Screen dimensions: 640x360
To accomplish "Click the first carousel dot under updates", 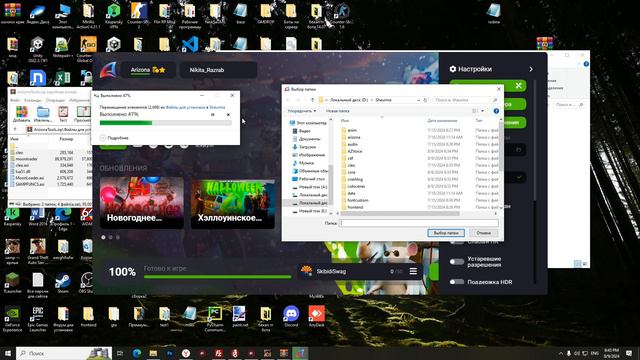I will (x=103, y=237).
